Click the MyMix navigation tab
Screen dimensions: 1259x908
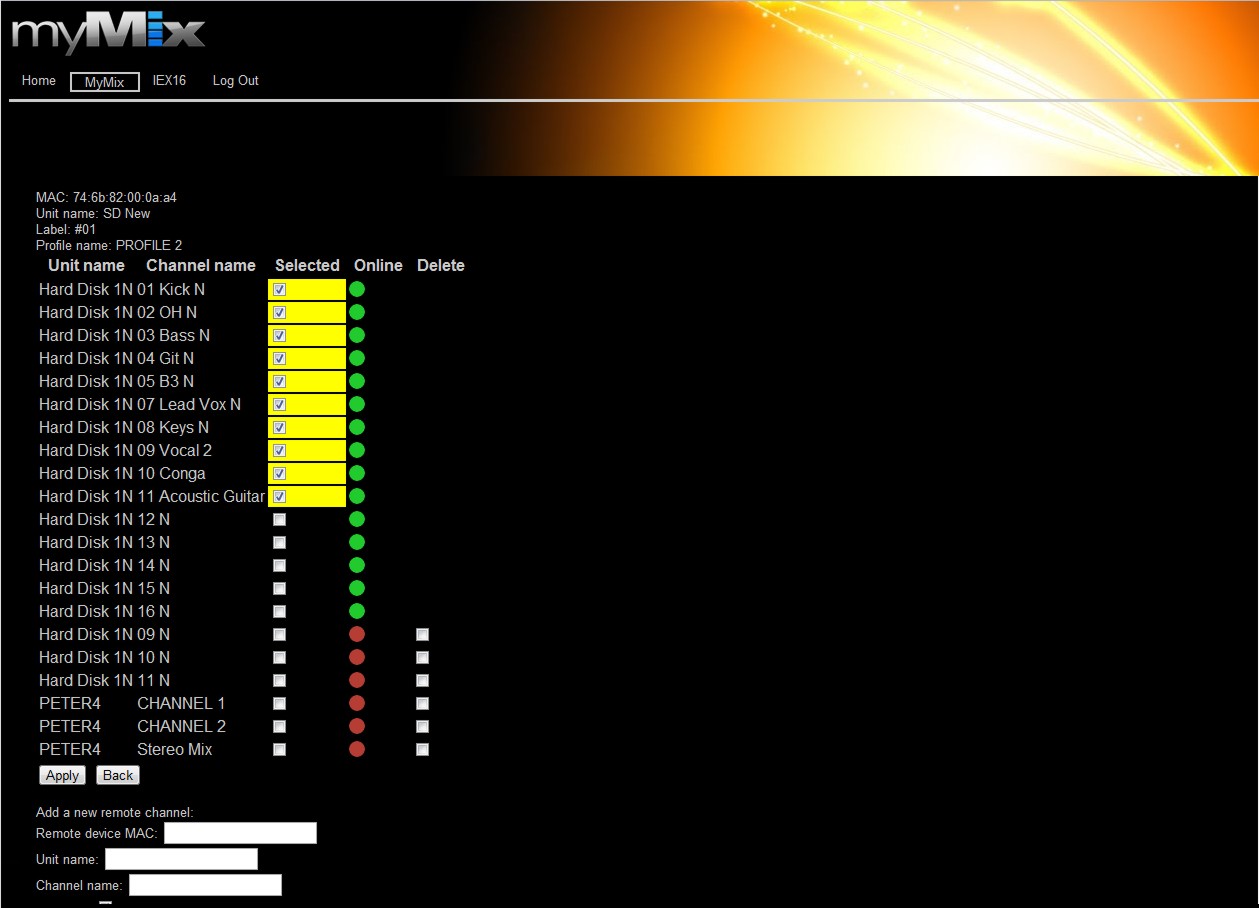click(104, 82)
